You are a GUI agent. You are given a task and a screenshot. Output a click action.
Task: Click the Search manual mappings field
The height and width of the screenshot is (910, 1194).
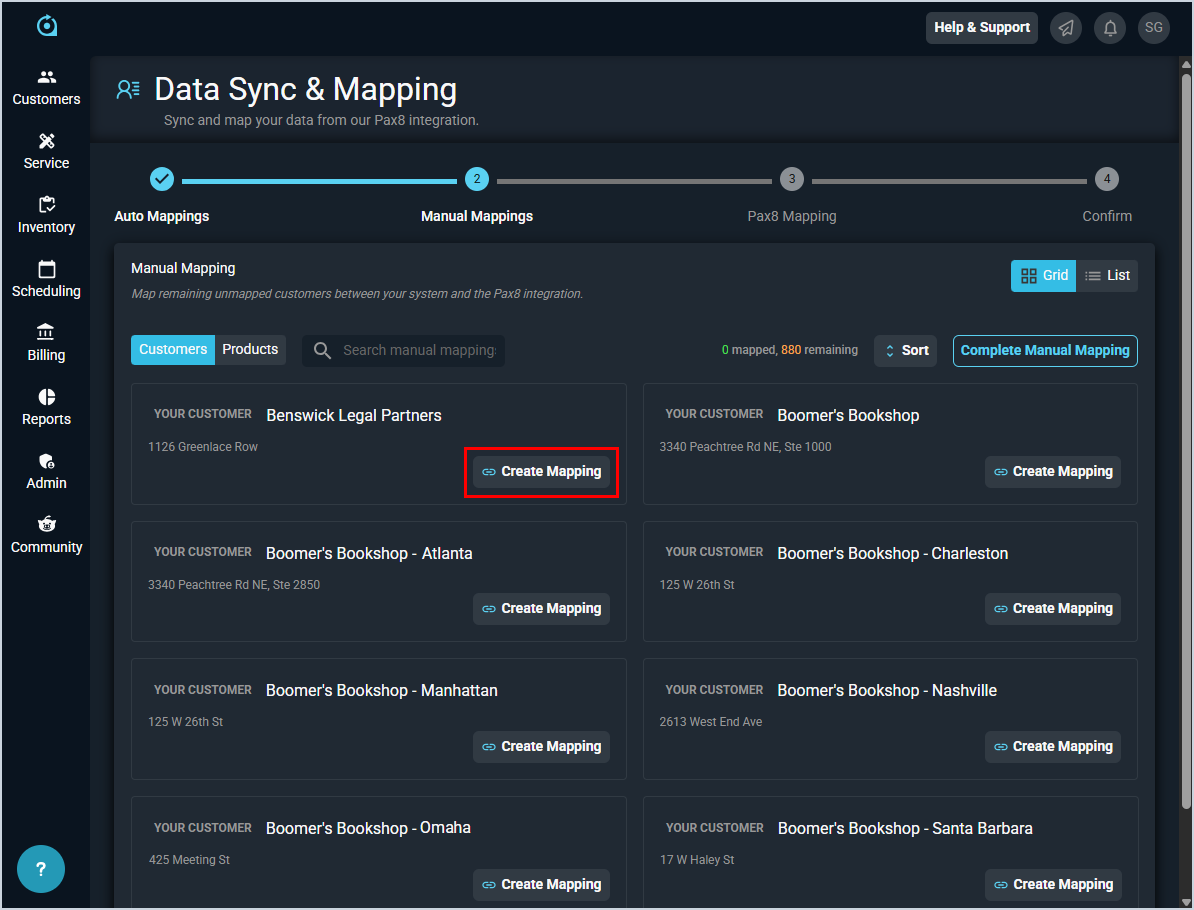(x=418, y=351)
